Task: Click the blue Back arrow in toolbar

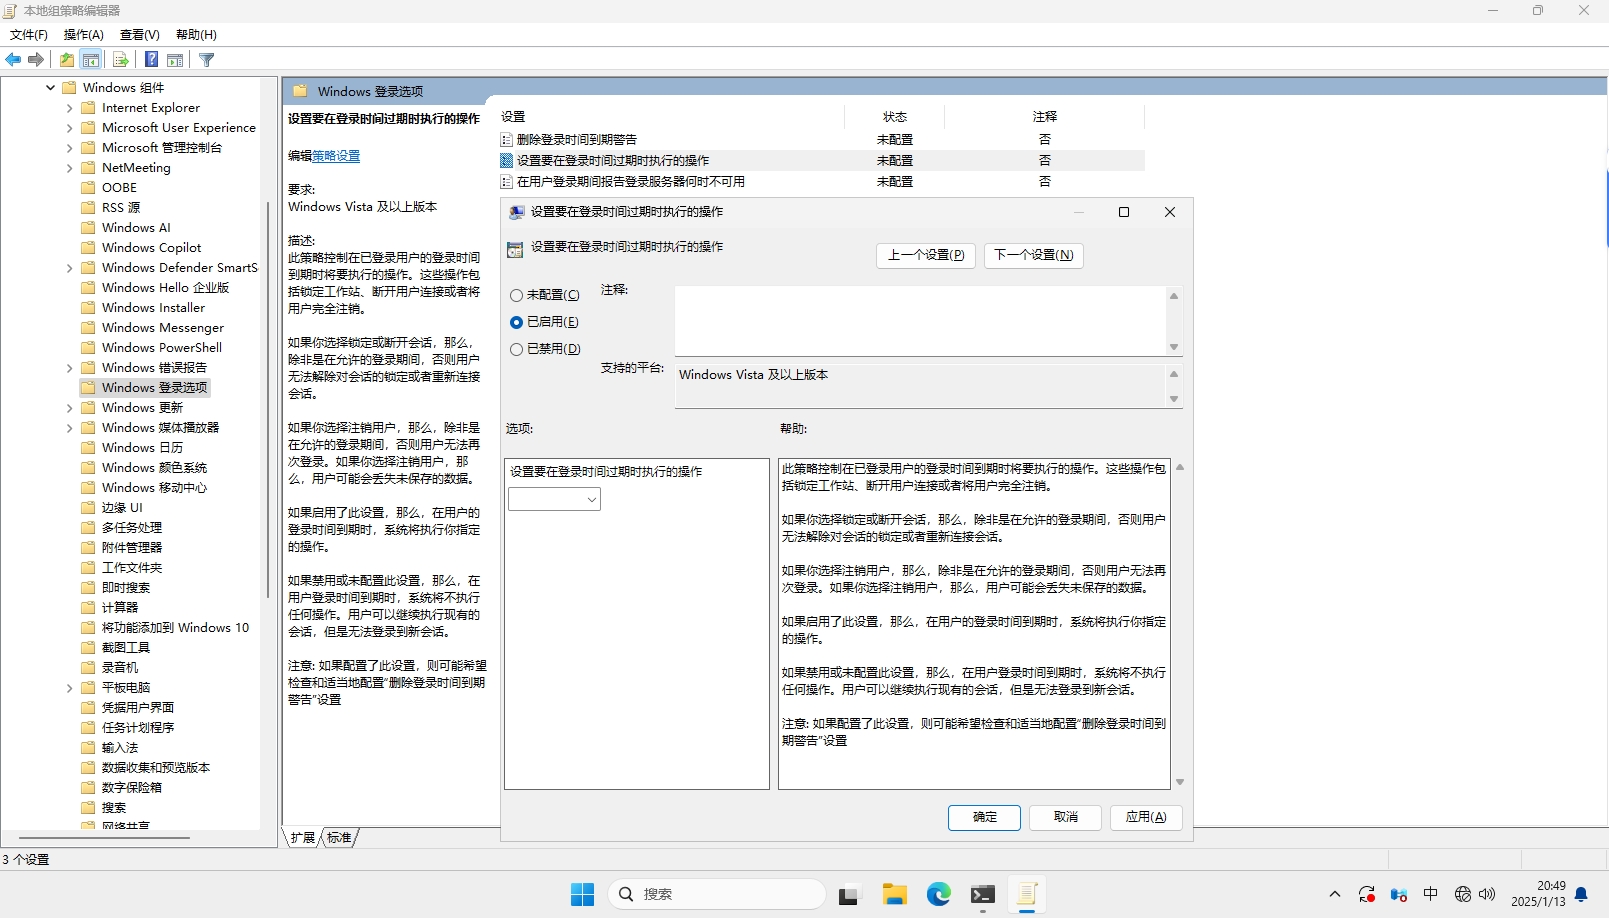Action: click(x=13, y=60)
